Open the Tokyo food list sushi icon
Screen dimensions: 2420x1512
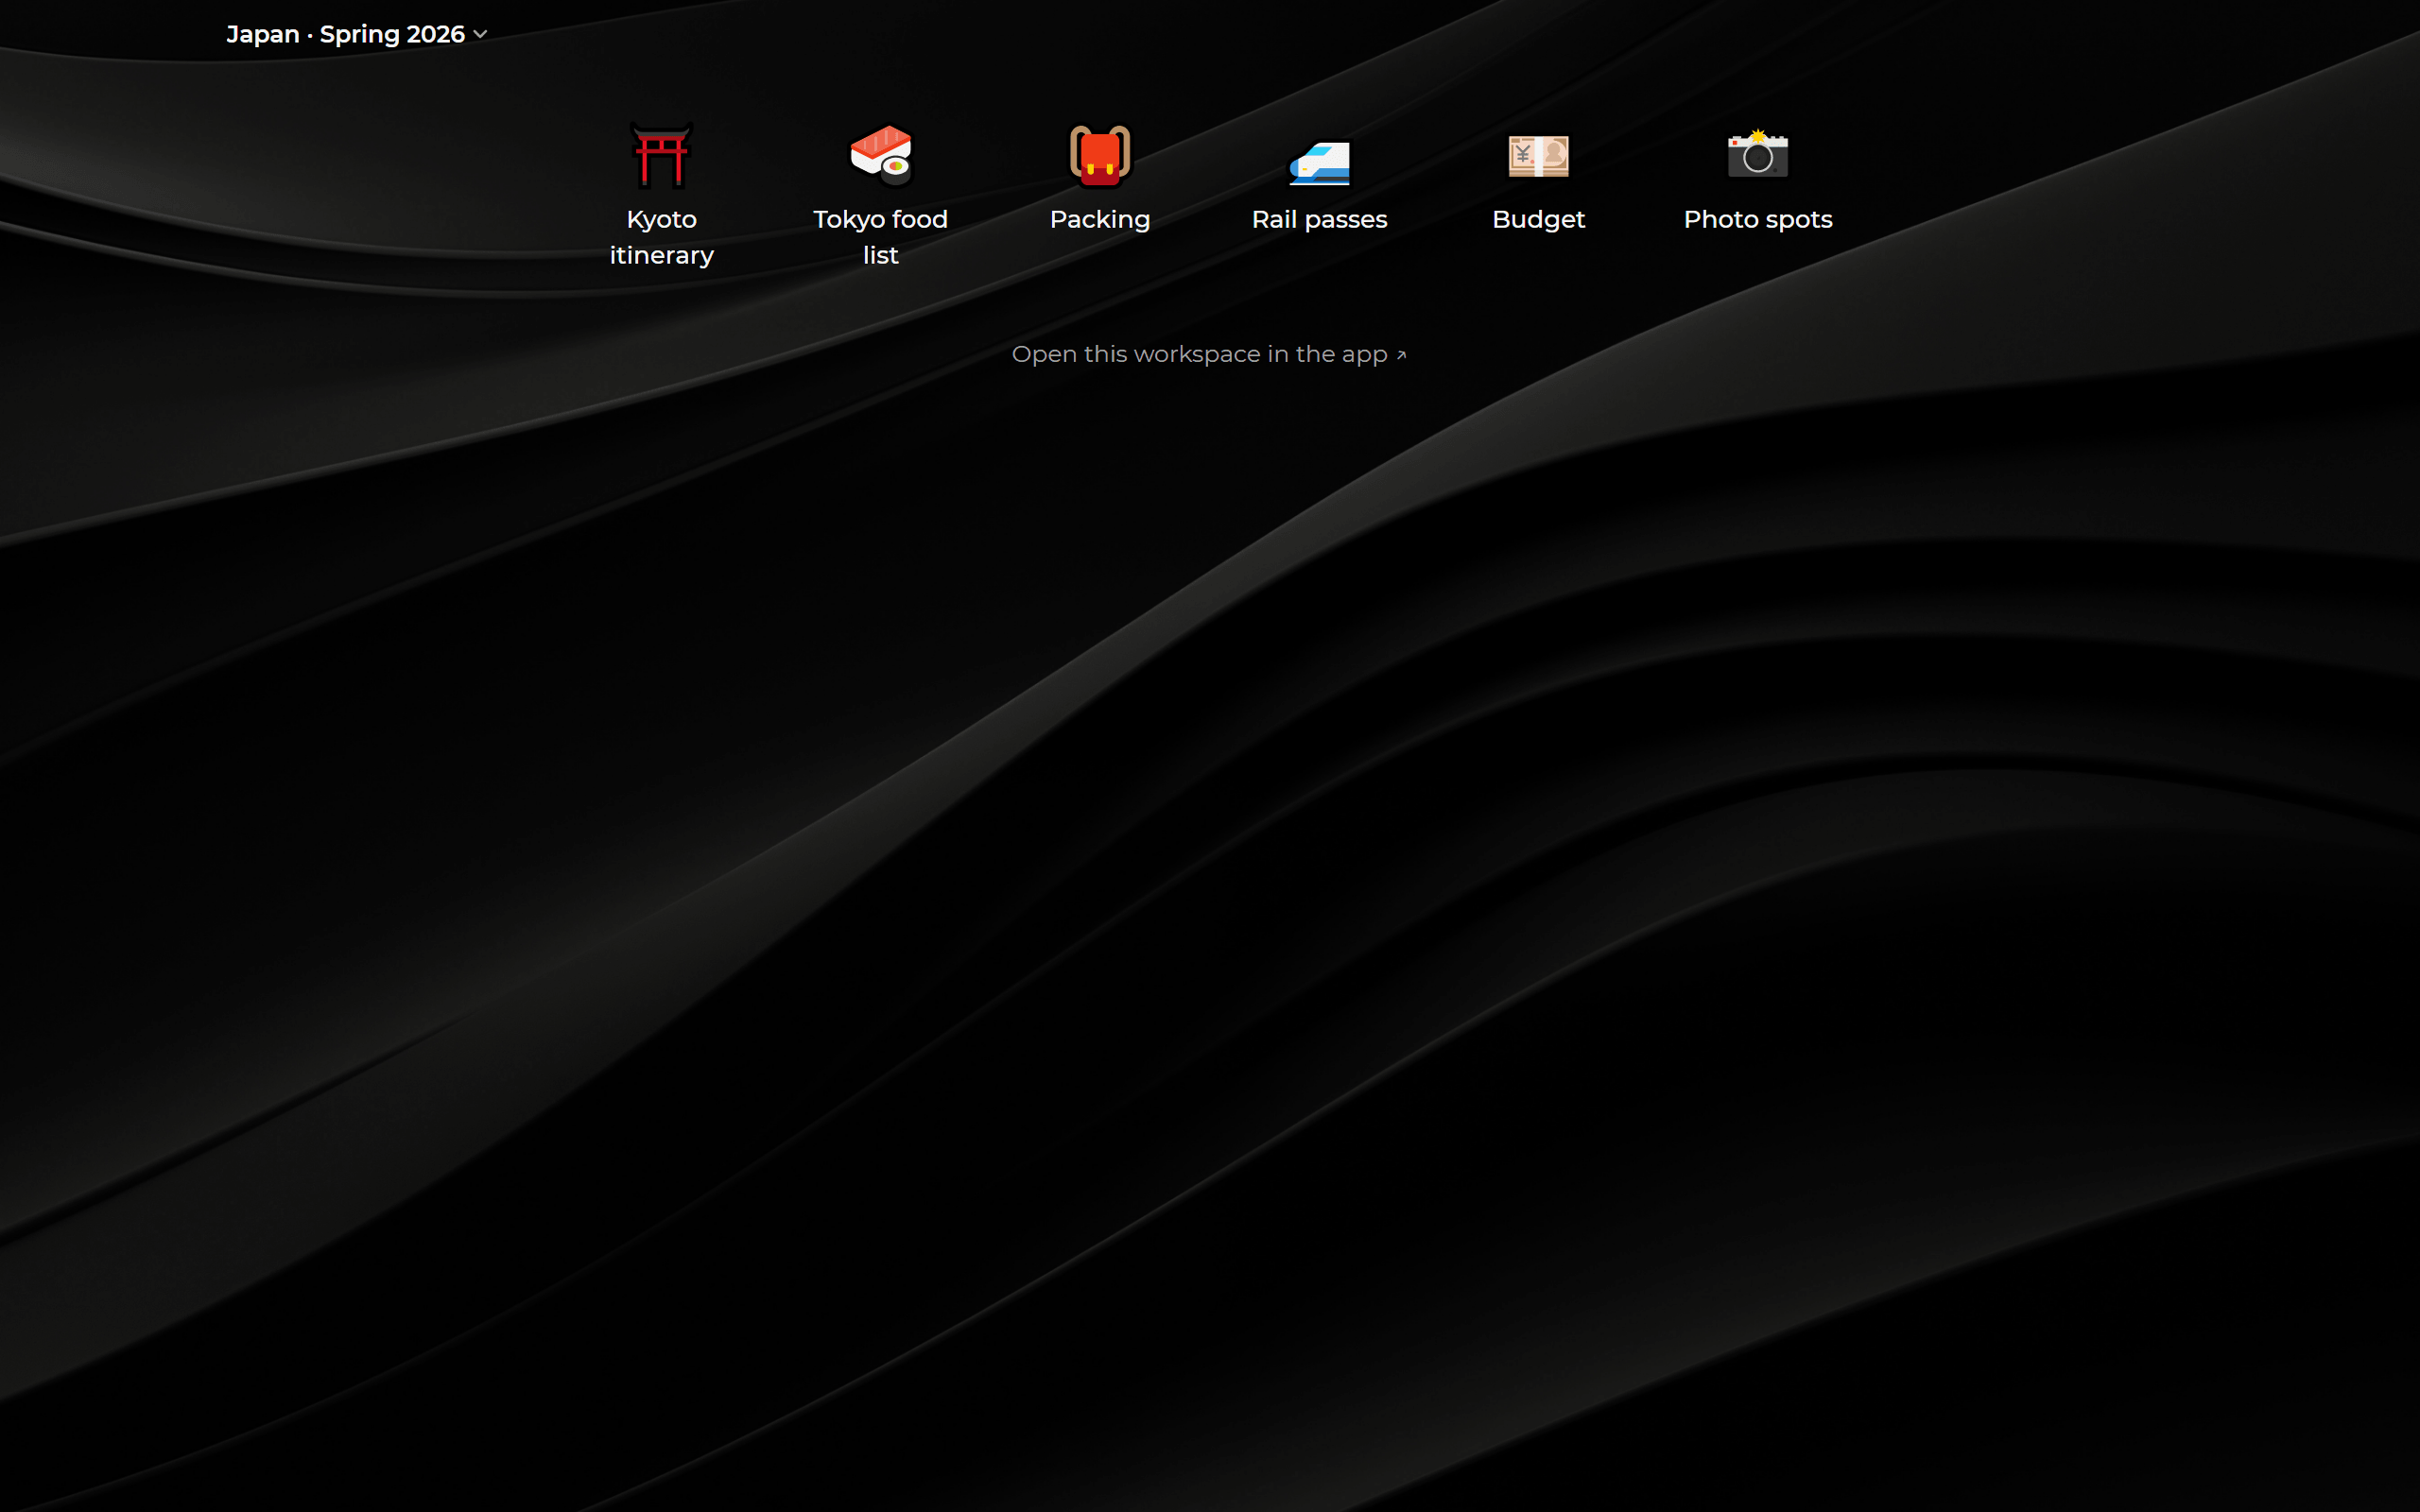tap(880, 156)
